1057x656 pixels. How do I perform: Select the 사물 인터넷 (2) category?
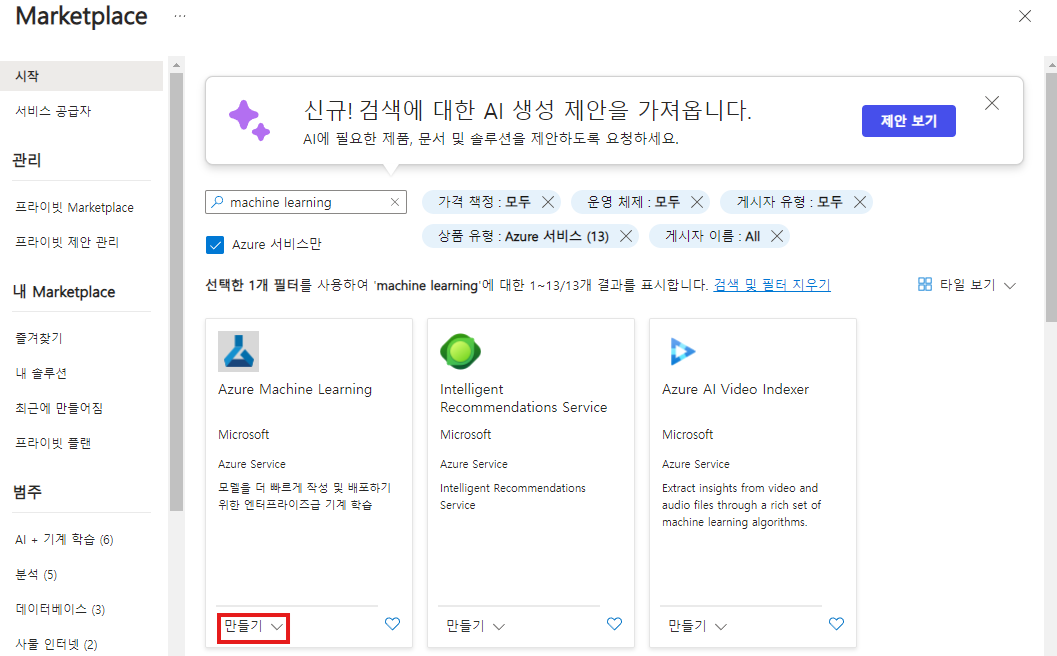[x=56, y=645]
